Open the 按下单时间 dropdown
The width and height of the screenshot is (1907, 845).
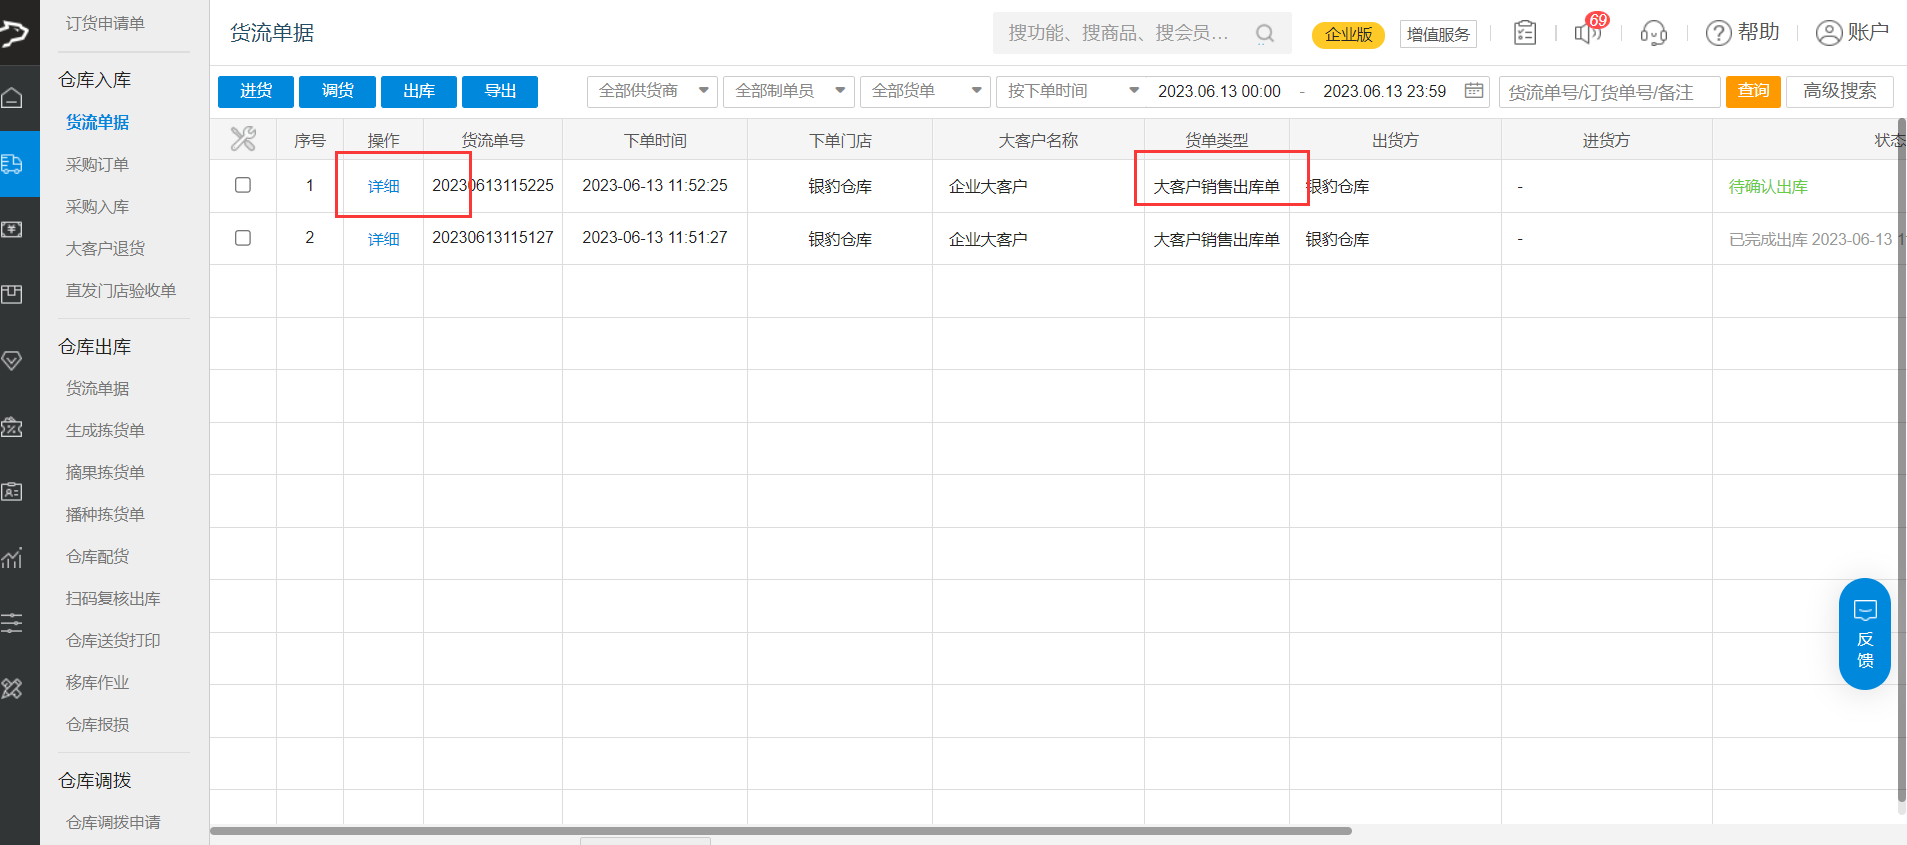(1072, 91)
